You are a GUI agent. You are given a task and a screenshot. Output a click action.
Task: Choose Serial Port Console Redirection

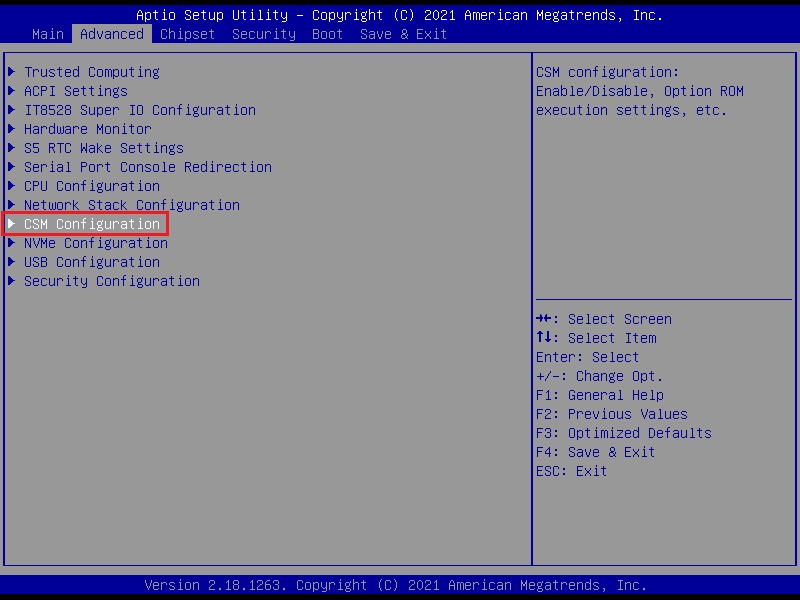[147, 167]
